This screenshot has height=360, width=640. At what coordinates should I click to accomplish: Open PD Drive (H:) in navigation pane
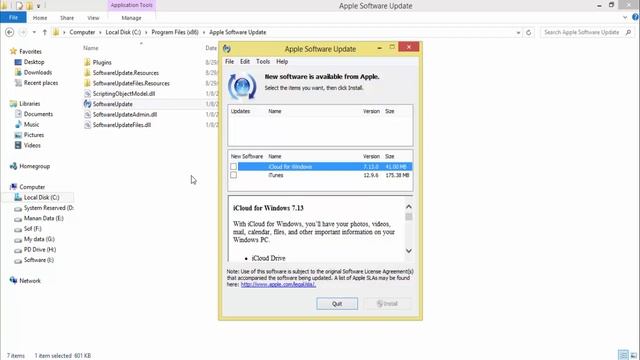click(40, 249)
